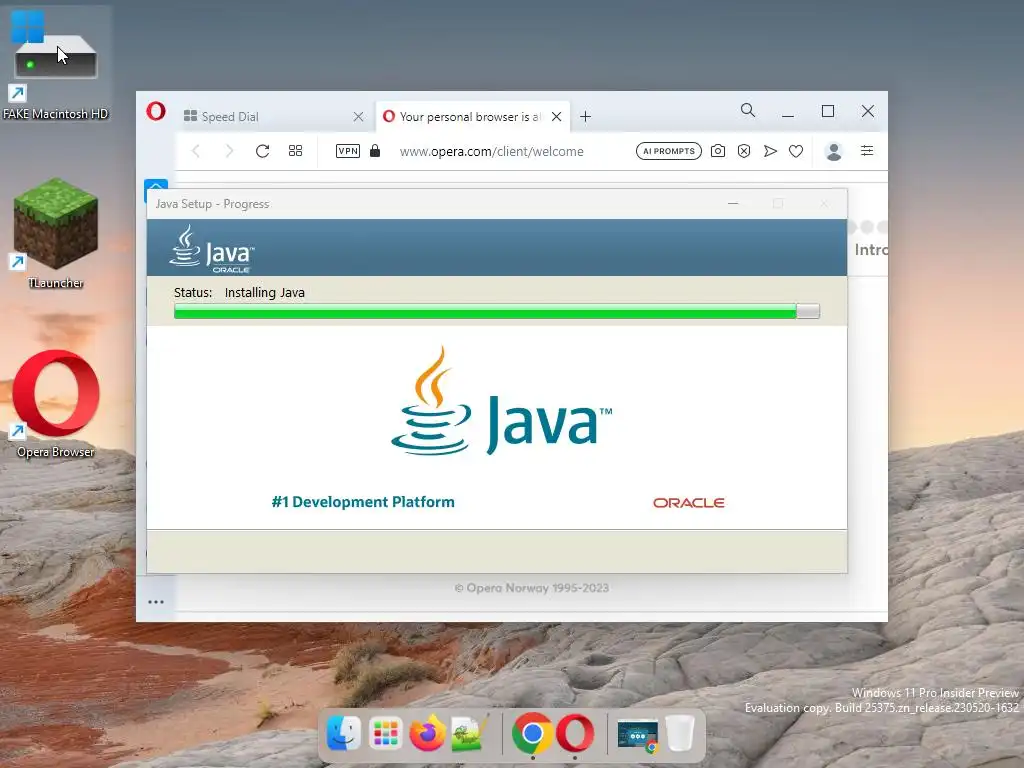Select the 'Your personal browser' tab
The width and height of the screenshot is (1024, 768).
472,116
